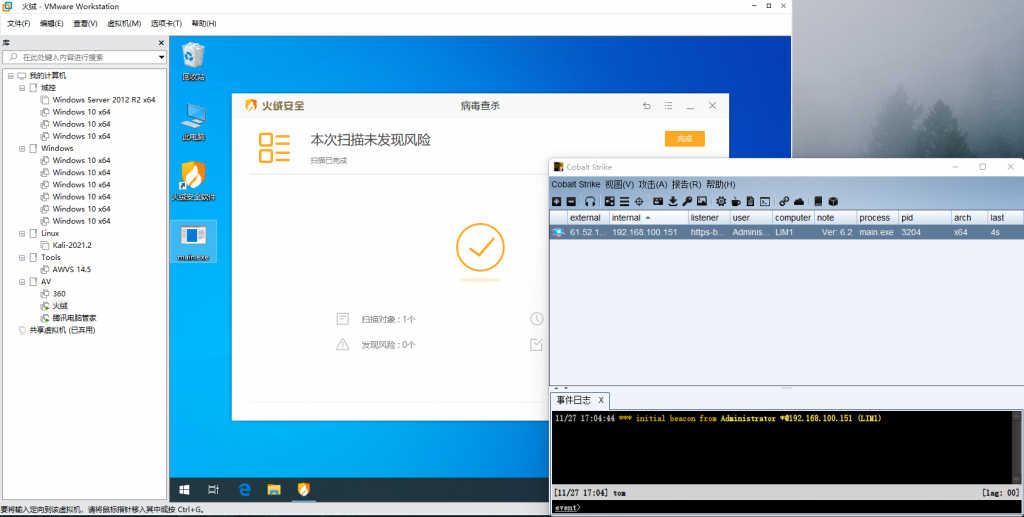1024x517 pixels.
Task: Click the book help icon in Cobalt Strike toolbar
Action: click(818, 202)
